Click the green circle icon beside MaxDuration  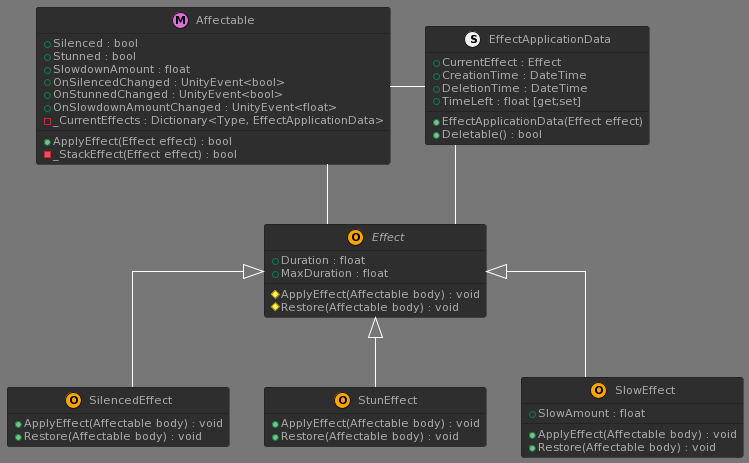(275, 274)
